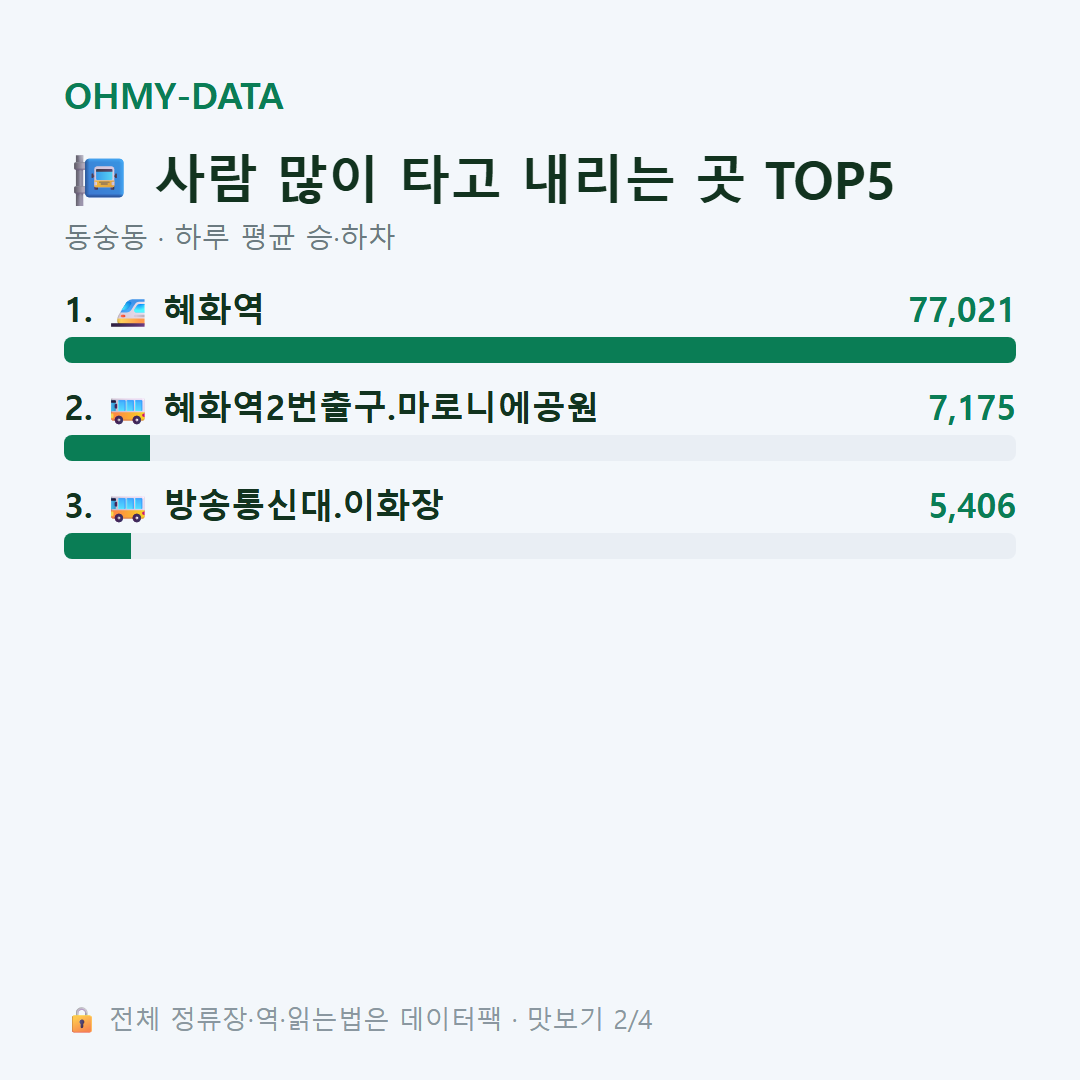This screenshot has width=1080, height=1080.
Task: Click the gray unfilled track of rank 2 bar
Action: point(583,448)
